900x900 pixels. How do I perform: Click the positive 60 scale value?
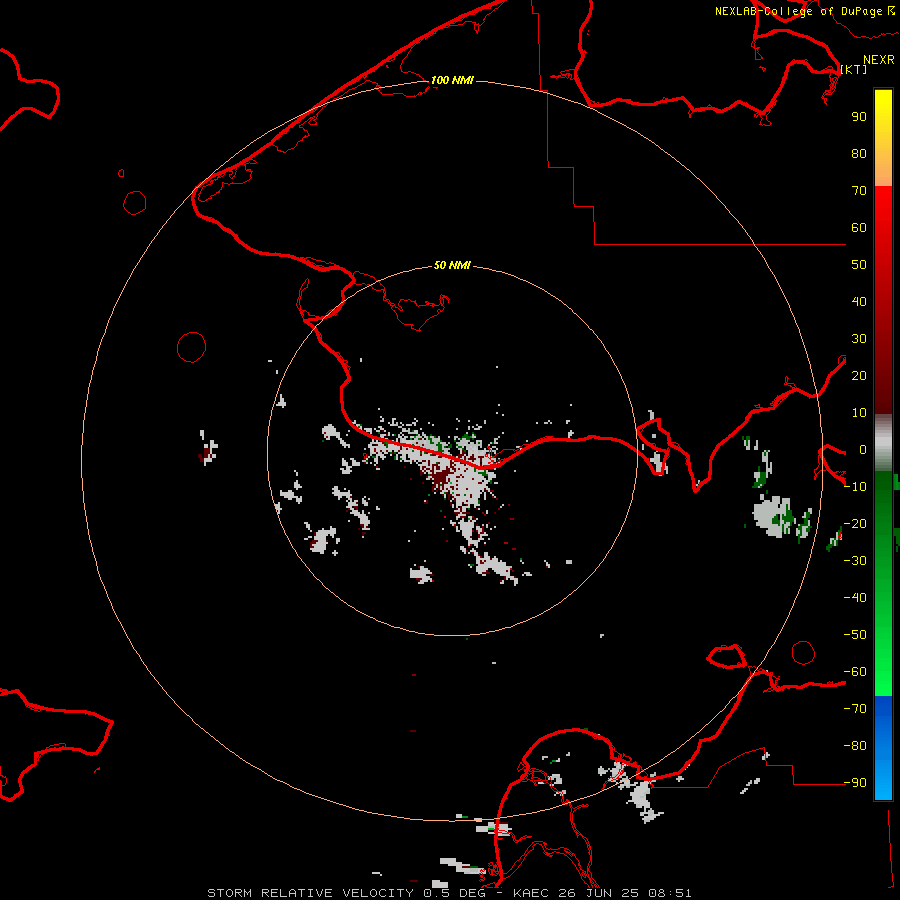tap(859, 227)
